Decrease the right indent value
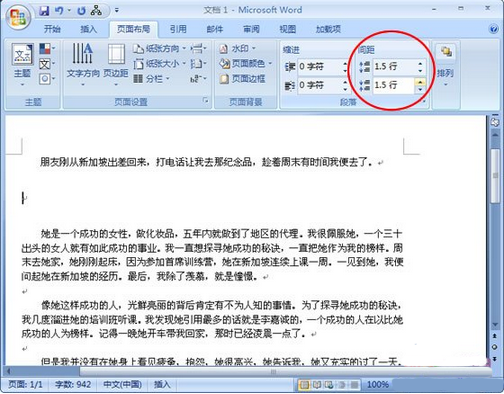The width and height of the screenshot is (504, 394). (345, 89)
